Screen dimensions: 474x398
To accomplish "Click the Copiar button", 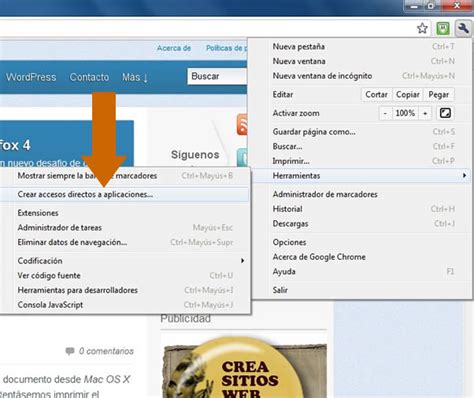I will 407,95.
